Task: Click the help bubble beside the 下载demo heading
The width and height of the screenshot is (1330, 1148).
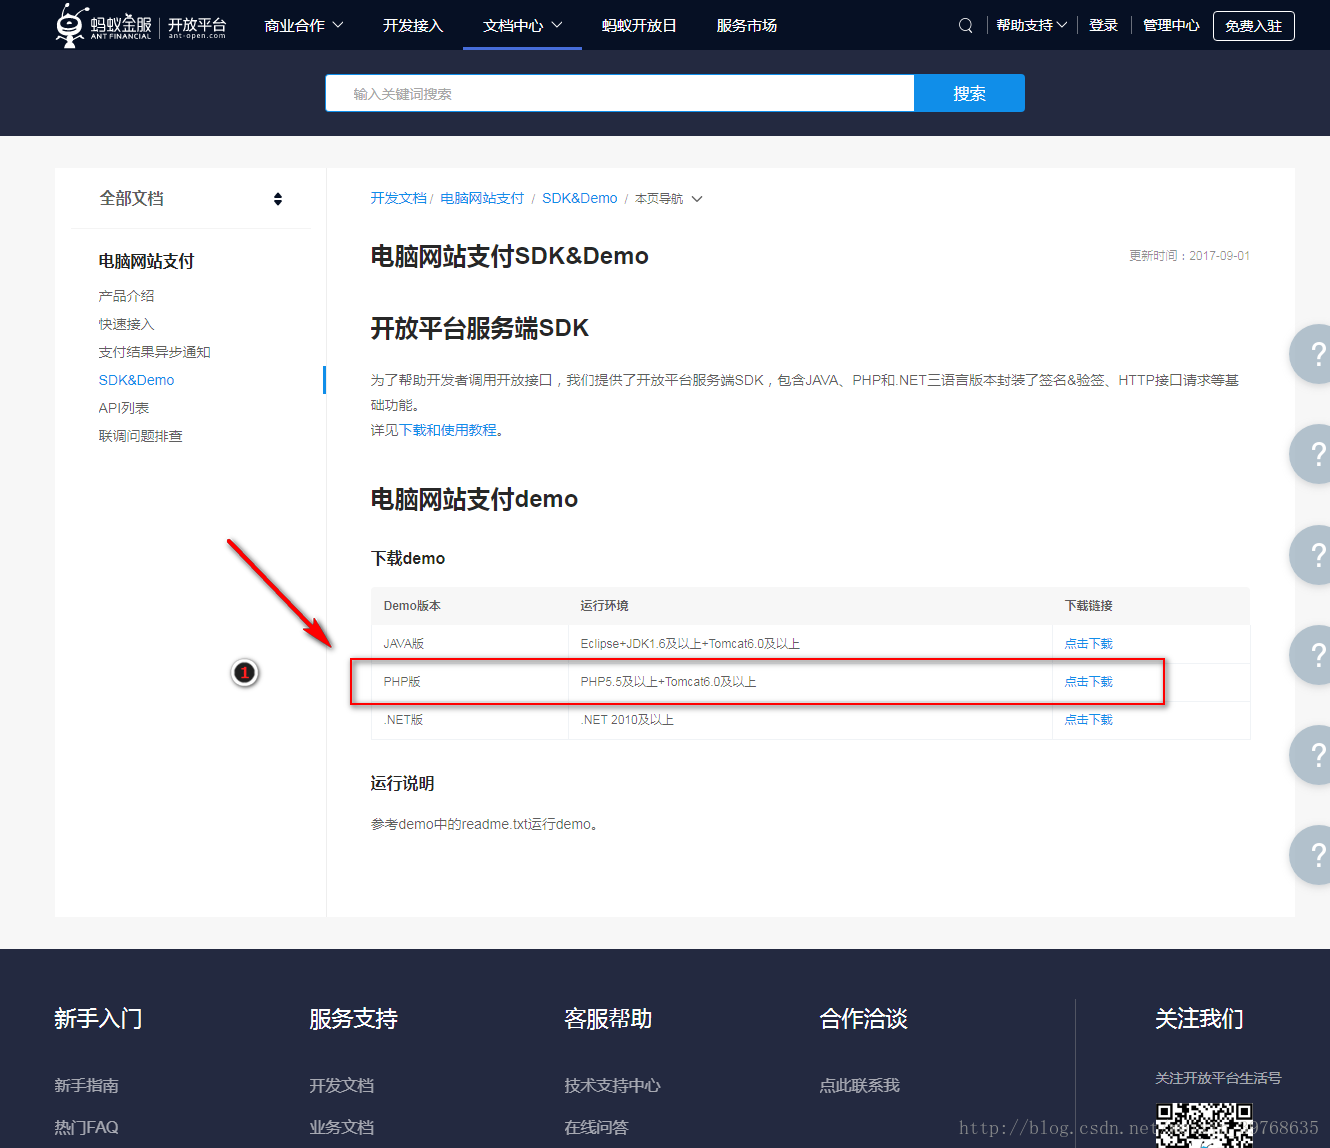Action: click(1312, 555)
